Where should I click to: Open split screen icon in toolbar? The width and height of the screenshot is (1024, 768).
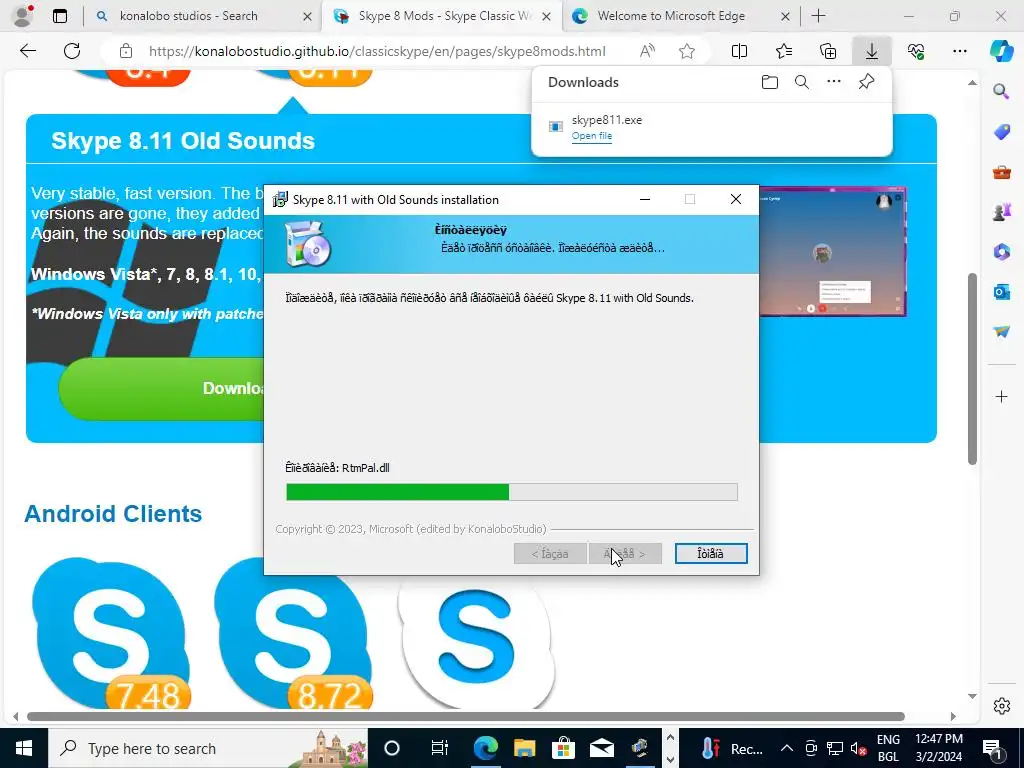[x=739, y=51]
